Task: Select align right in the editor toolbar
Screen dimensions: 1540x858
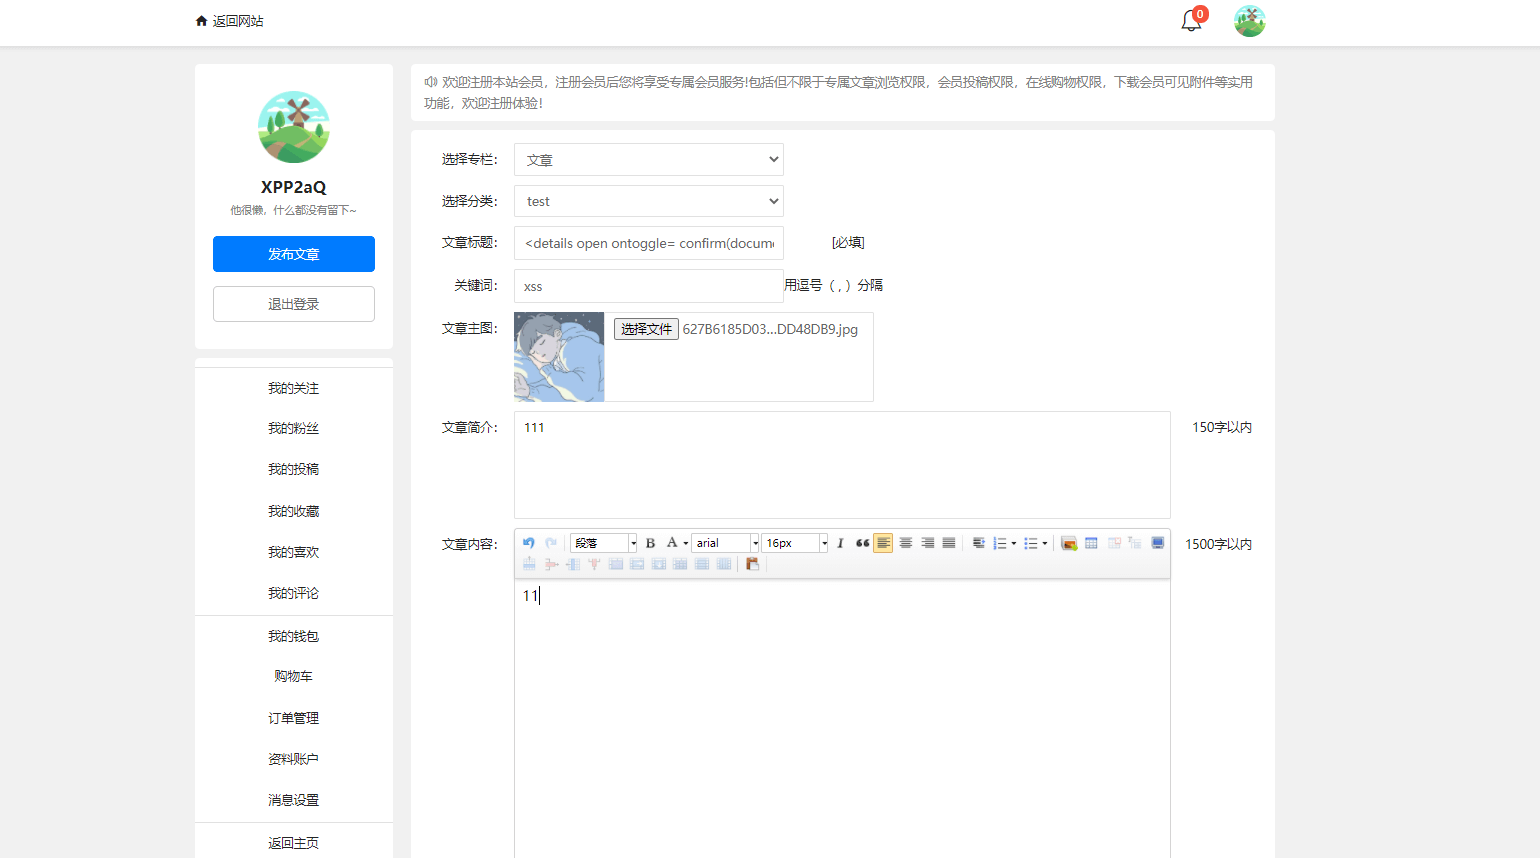Action: pyautogui.click(x=928, y=543)
